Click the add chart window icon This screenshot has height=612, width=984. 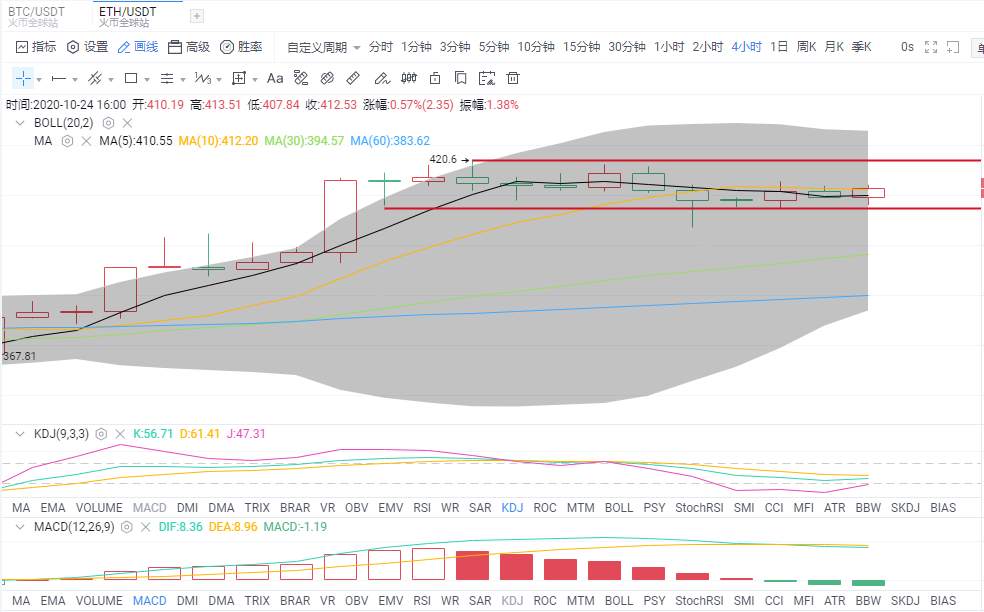(x=953, y=47)
